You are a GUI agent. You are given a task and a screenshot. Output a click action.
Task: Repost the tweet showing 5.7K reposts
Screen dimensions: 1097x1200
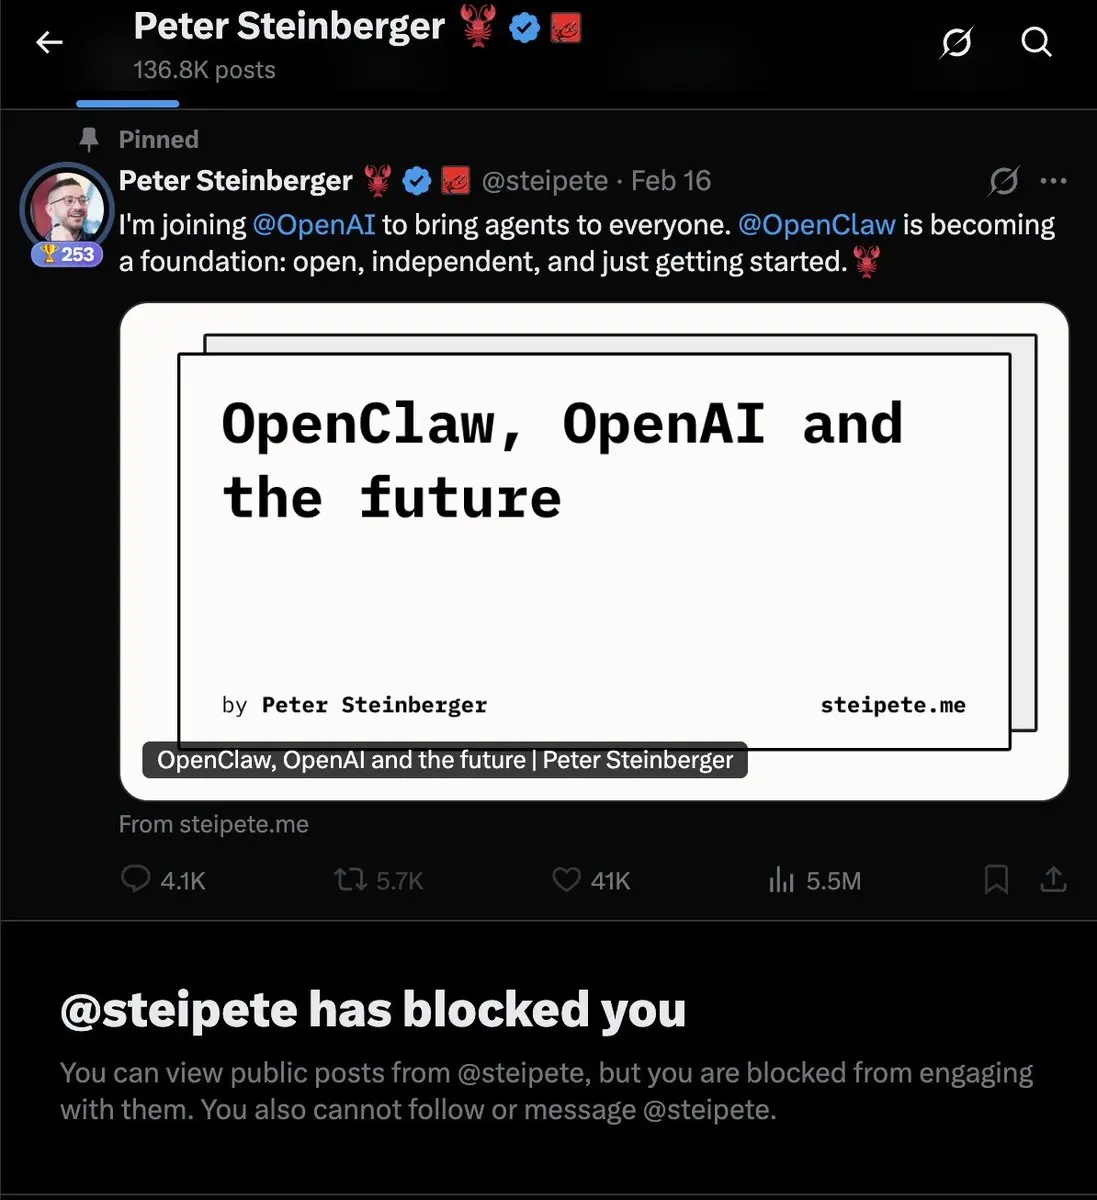point(378,880)
